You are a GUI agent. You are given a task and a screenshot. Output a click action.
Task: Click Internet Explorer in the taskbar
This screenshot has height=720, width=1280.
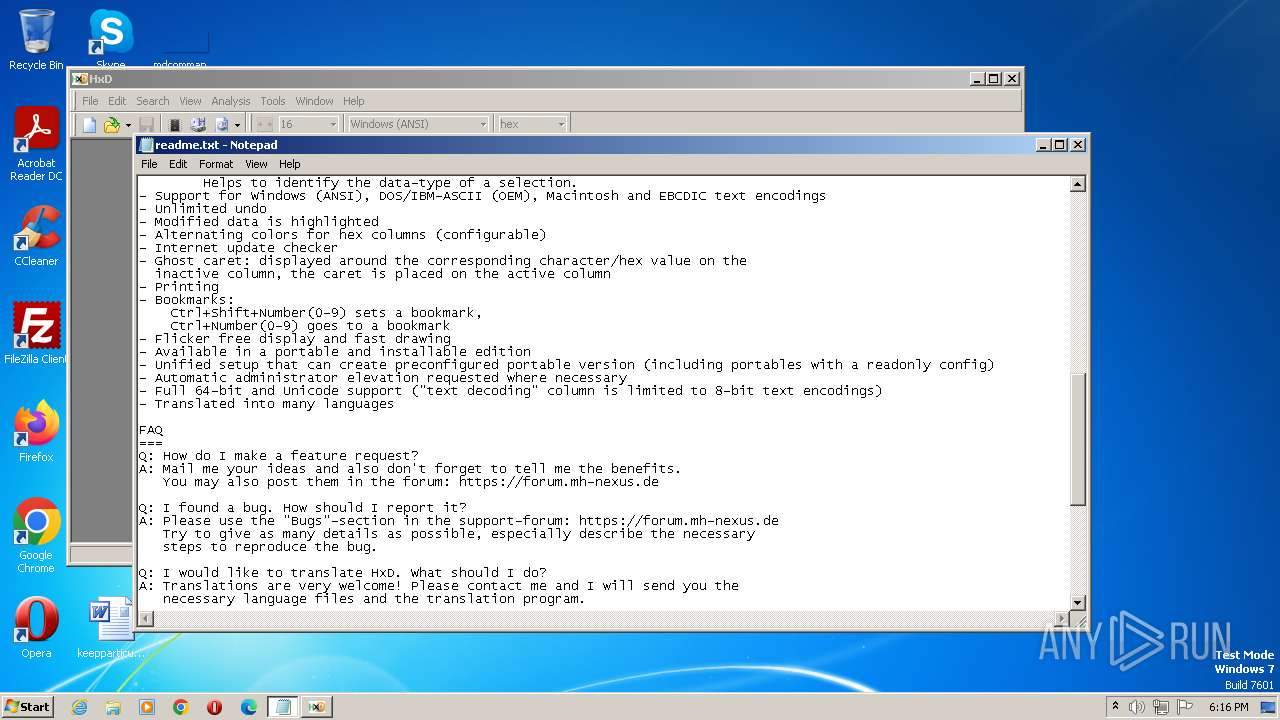click(79, 707)
